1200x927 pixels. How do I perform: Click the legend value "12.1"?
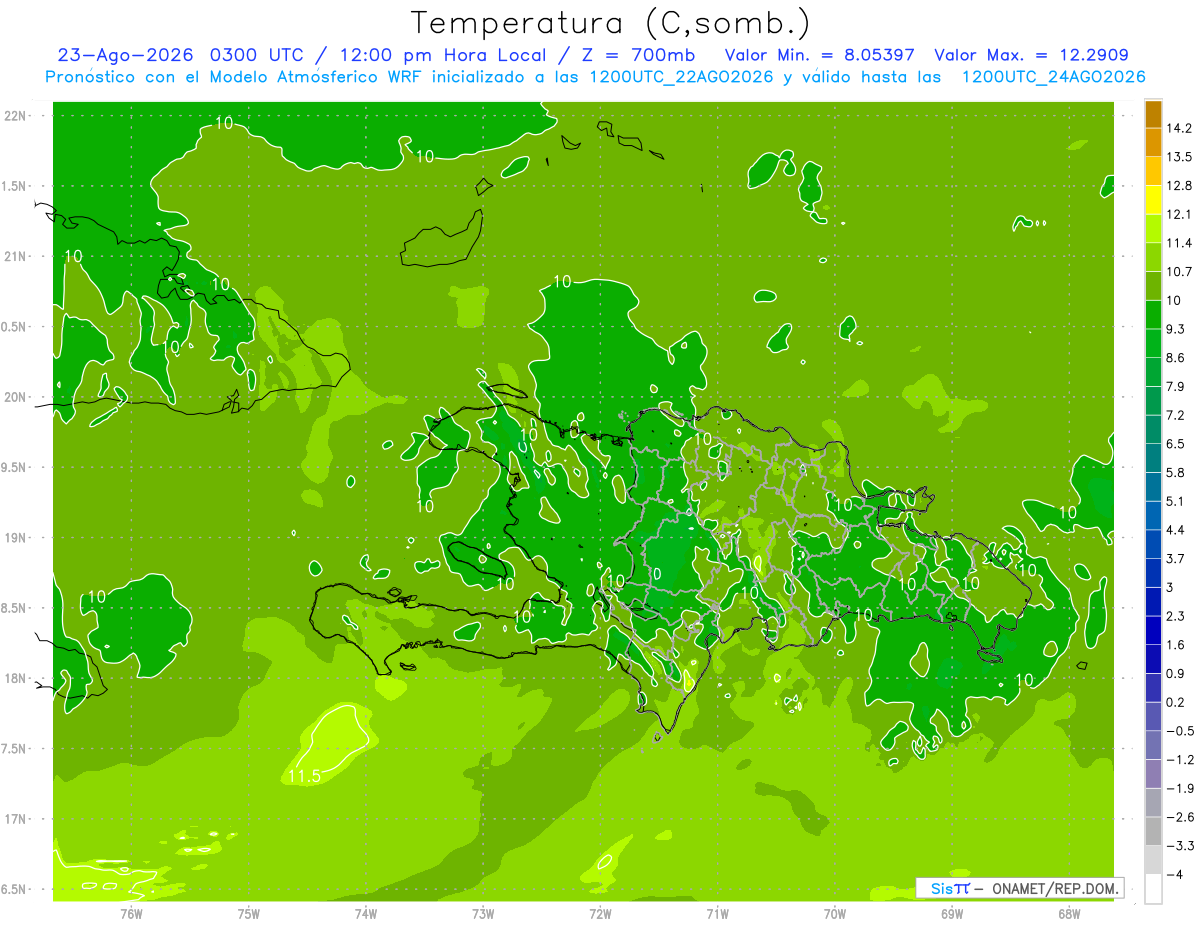point(1178,214)
